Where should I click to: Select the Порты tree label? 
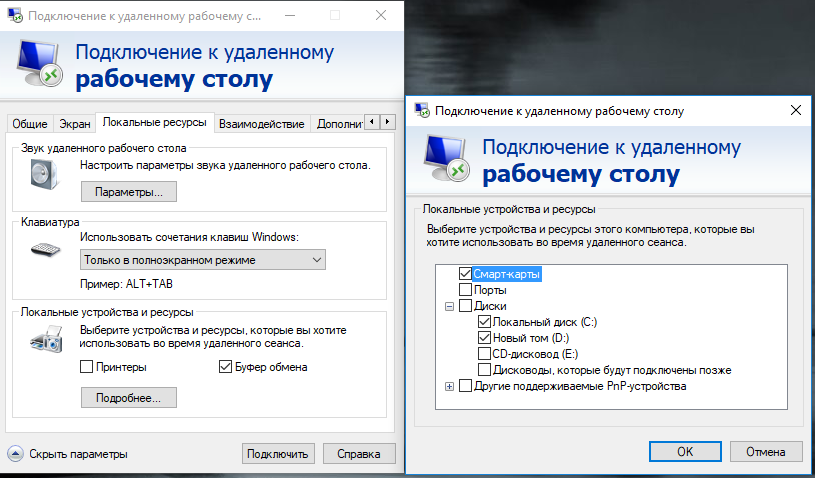490,290
